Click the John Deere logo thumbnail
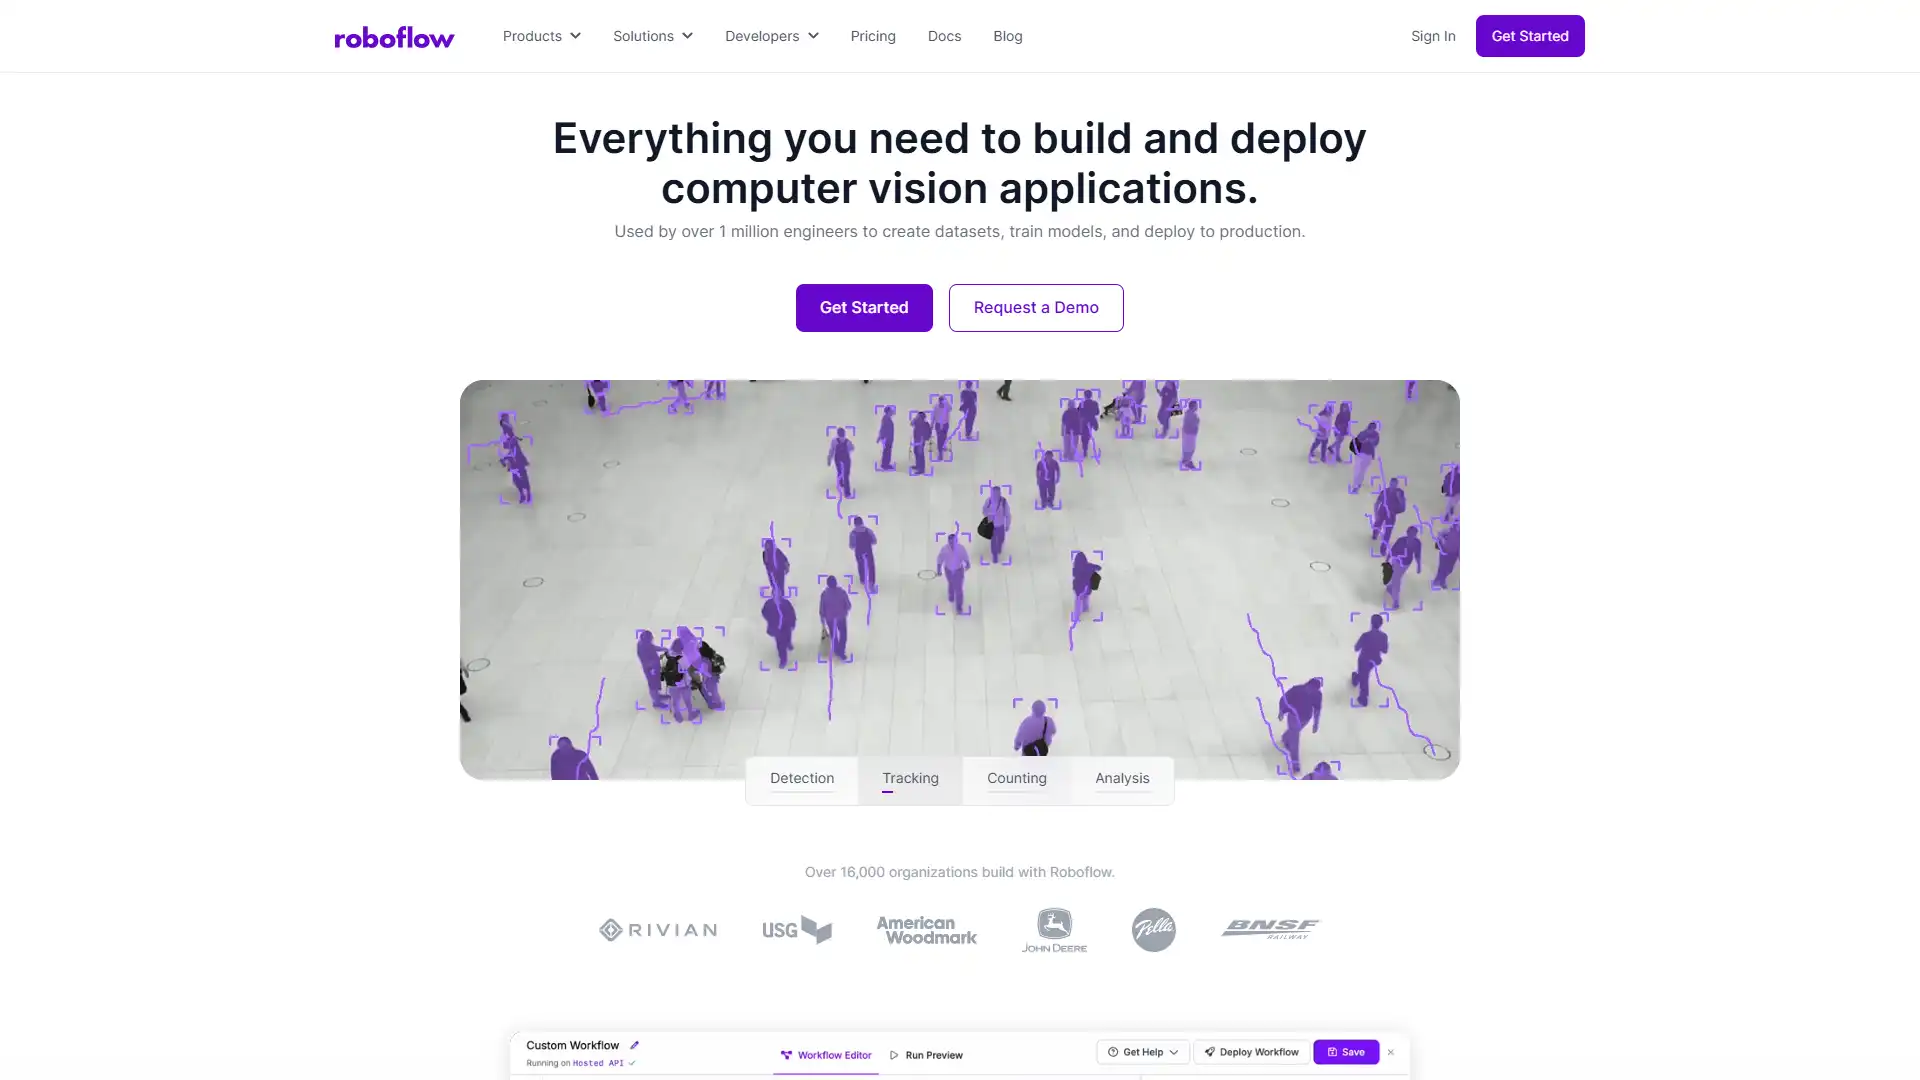The height and width of the screenshot is (1080, 1920). tap(1054, 930)
